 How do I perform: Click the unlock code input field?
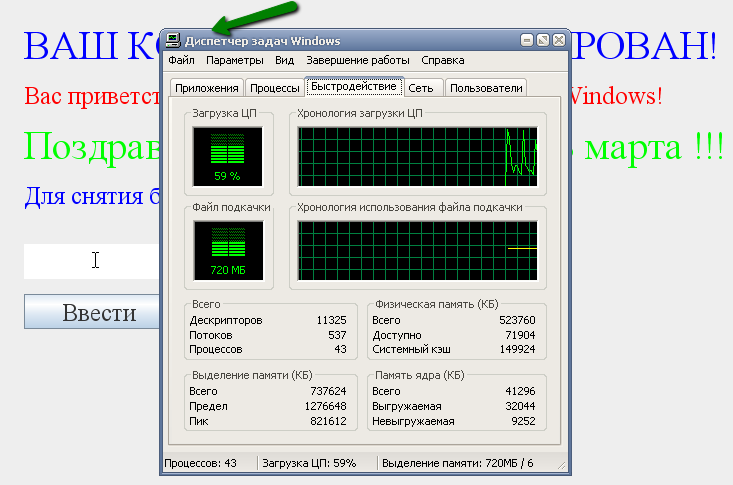(x=92, y=261)
